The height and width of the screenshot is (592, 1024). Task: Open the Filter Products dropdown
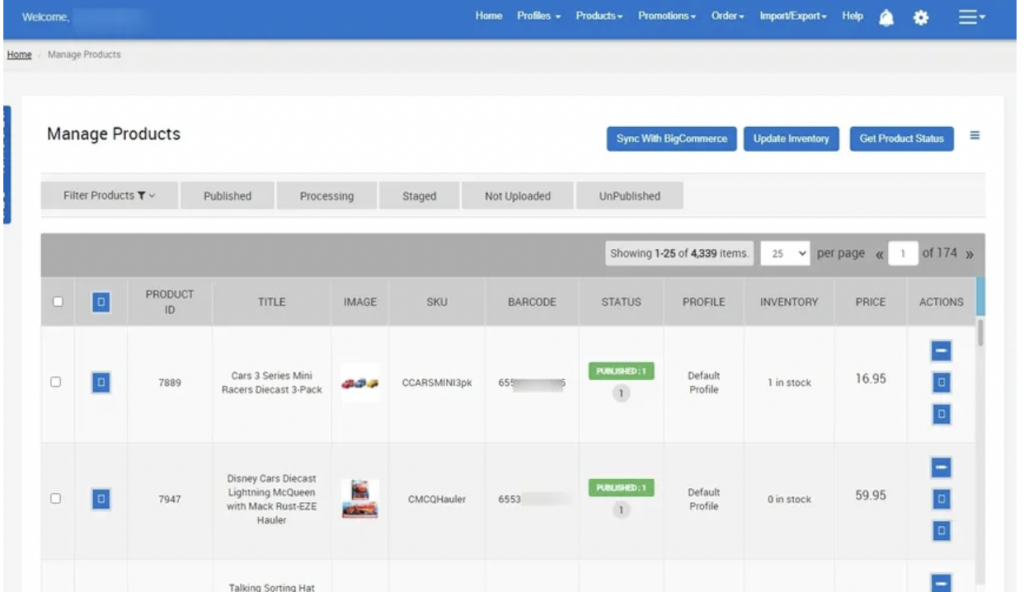(x=108, y=195)
